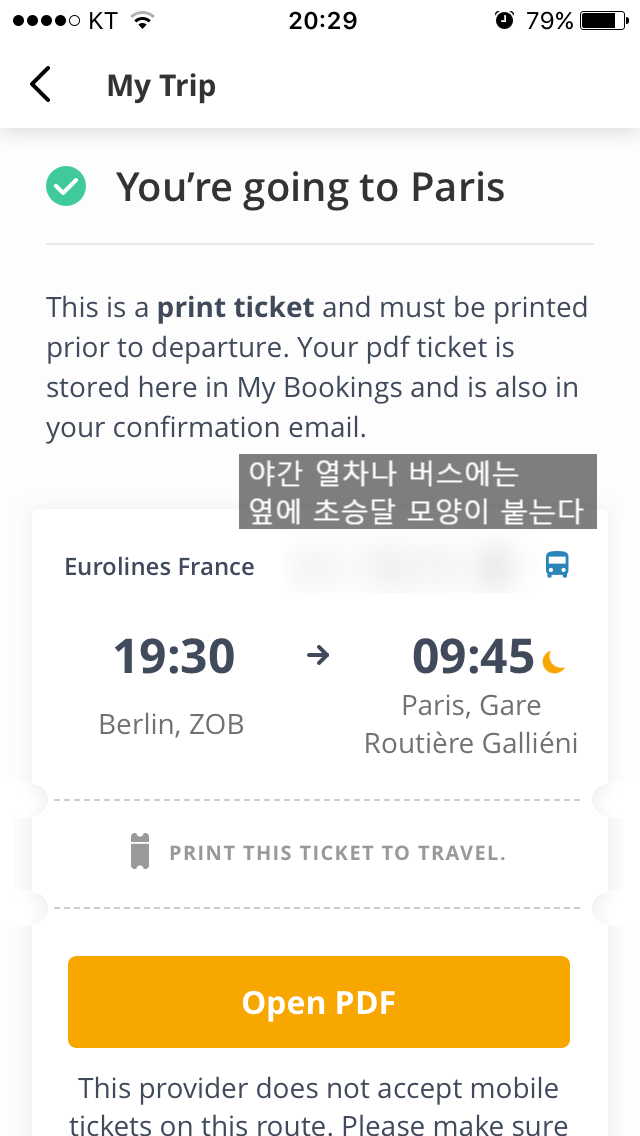Tap PRINT THIS TICKET TO TRAVEL text

pos(337,853)
